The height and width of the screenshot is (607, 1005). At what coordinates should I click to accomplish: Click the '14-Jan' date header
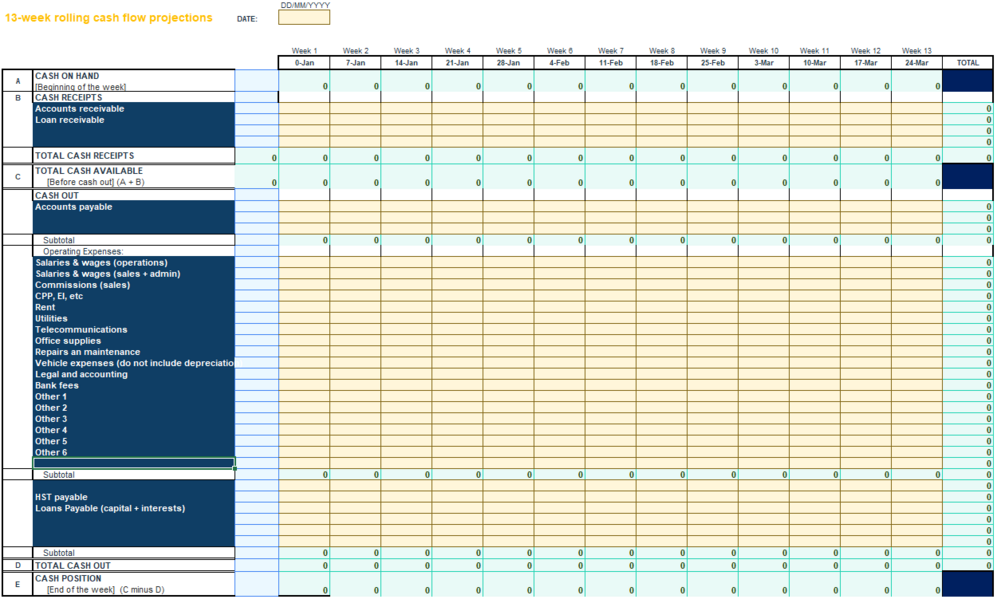coord(406,63)
